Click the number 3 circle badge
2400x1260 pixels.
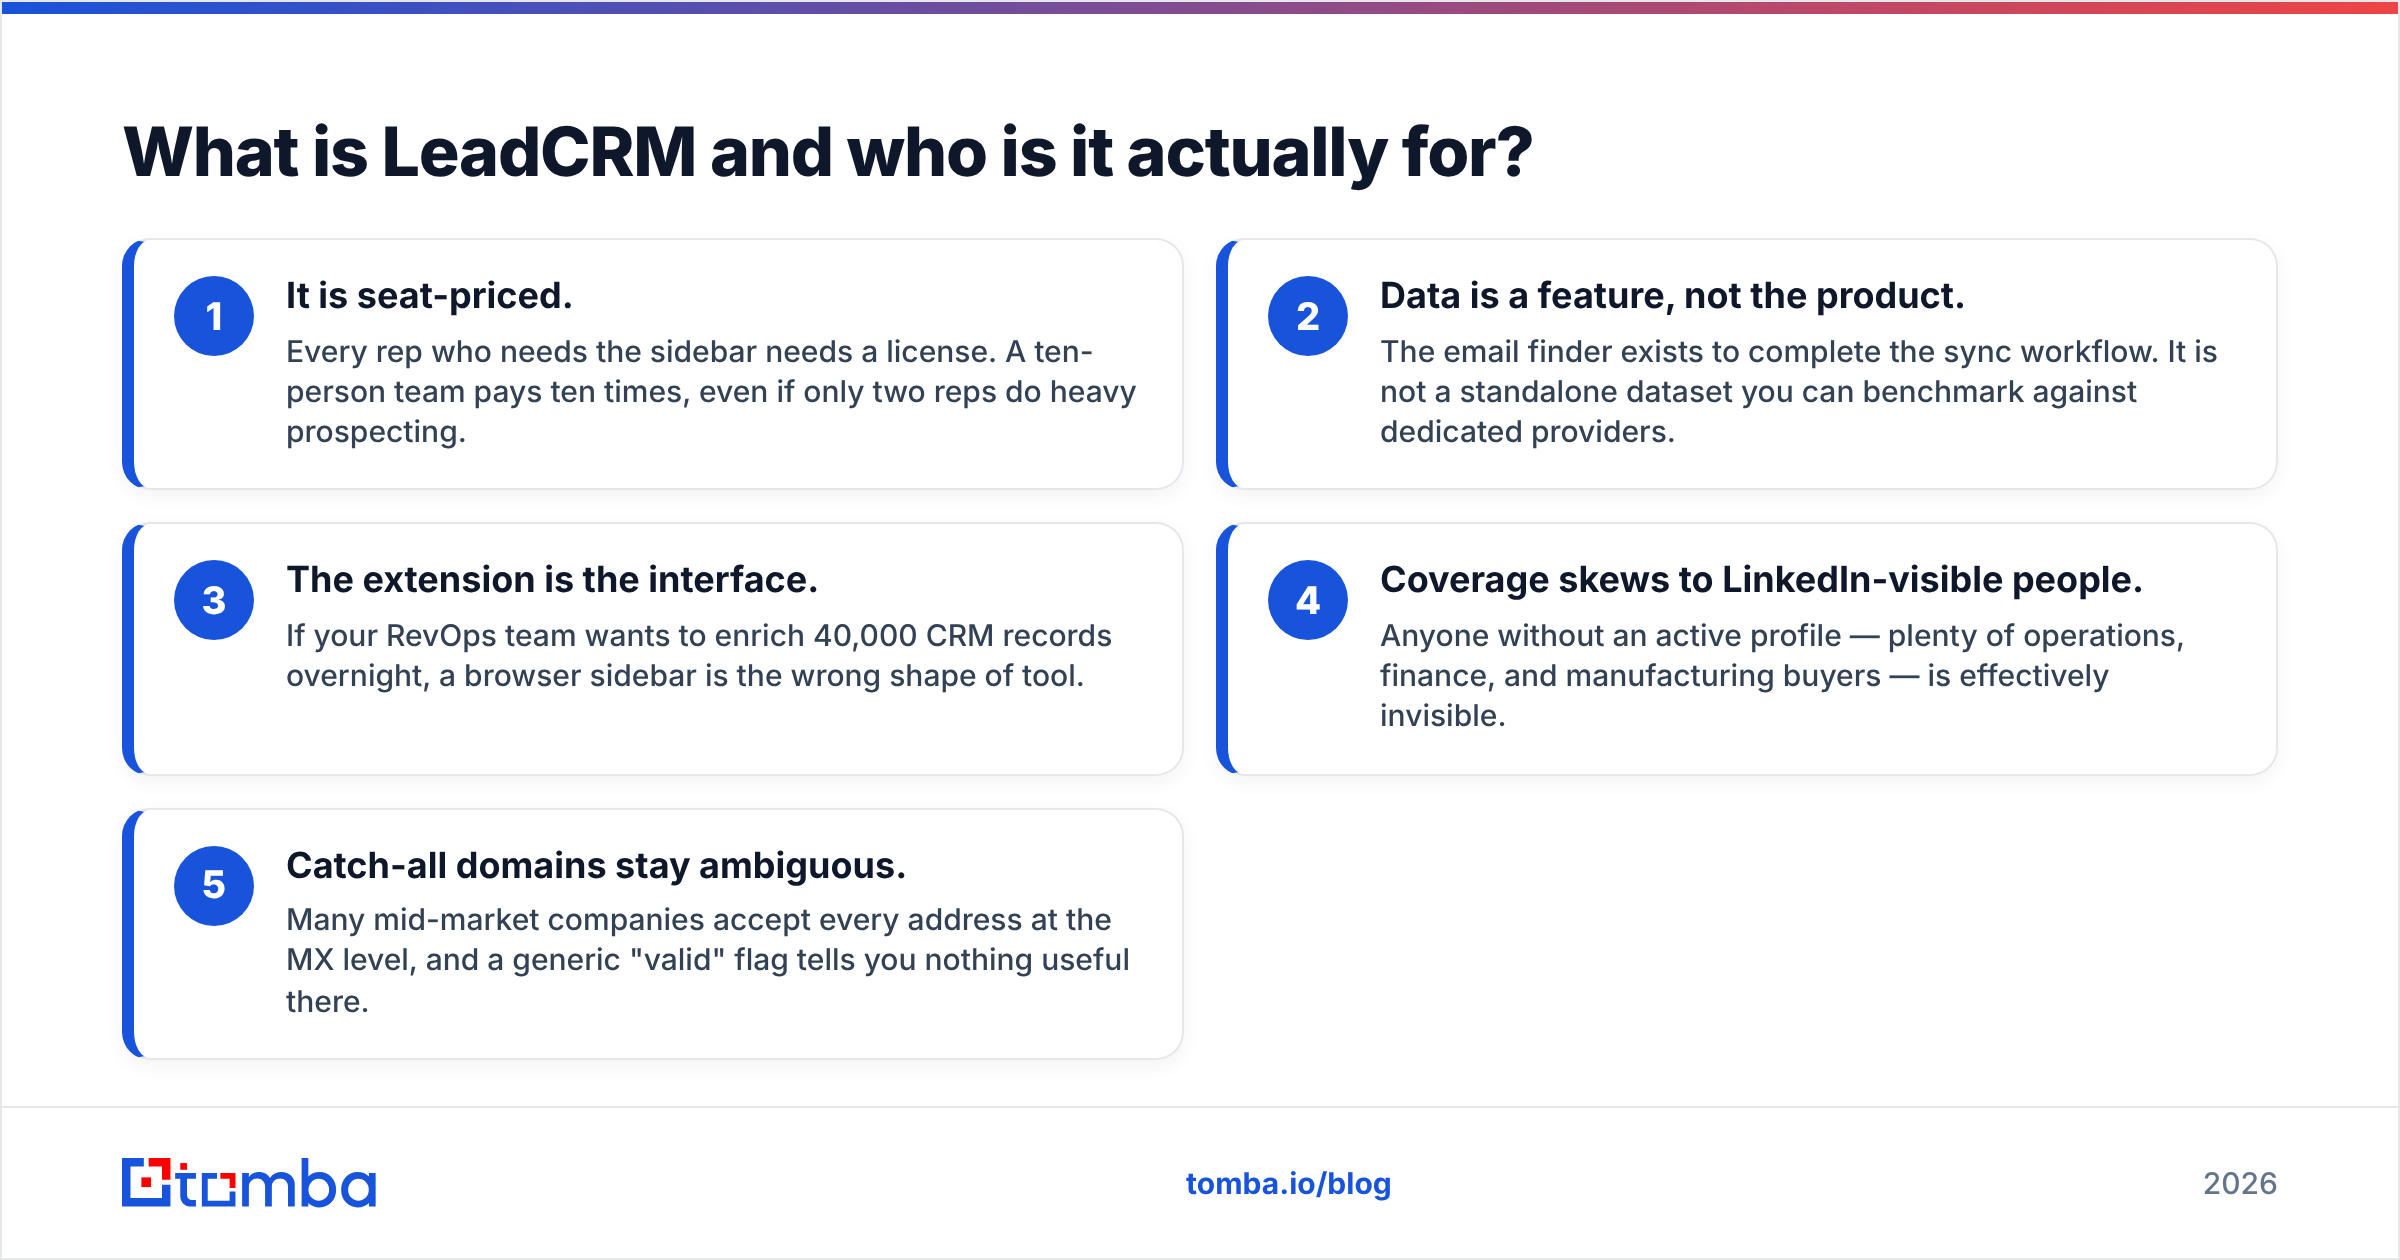[x=214, y=600]
